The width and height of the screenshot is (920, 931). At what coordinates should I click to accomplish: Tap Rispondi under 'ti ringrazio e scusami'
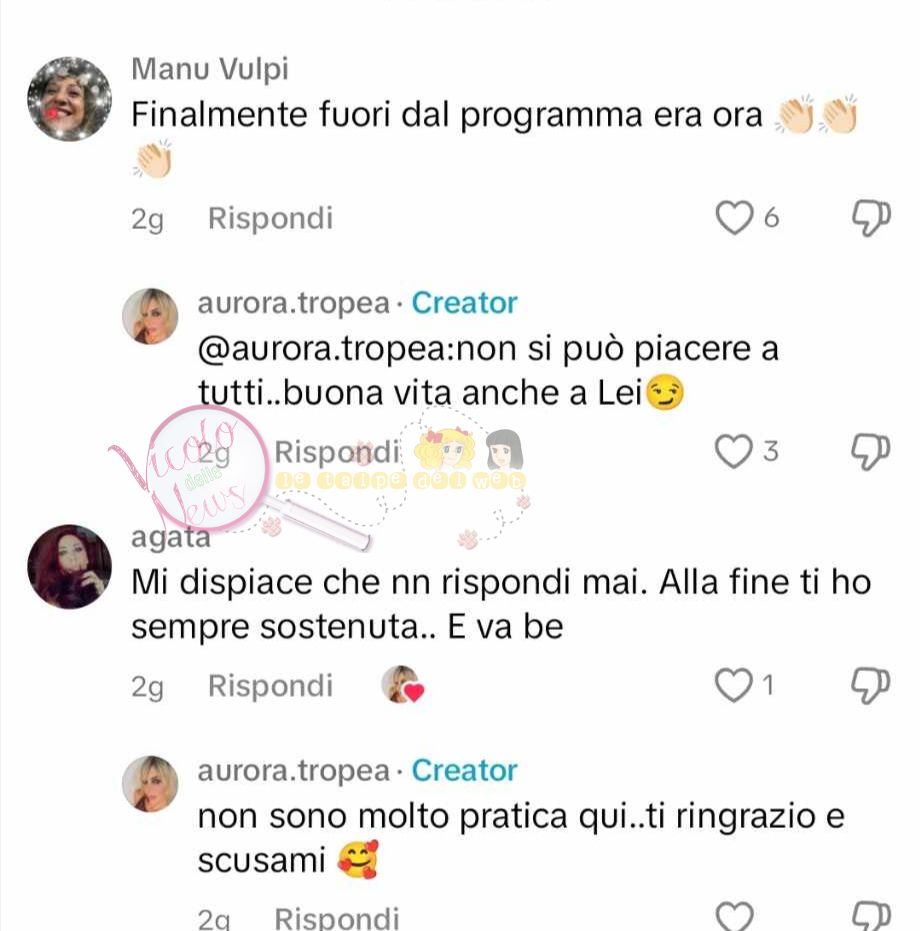pos(337,918)
